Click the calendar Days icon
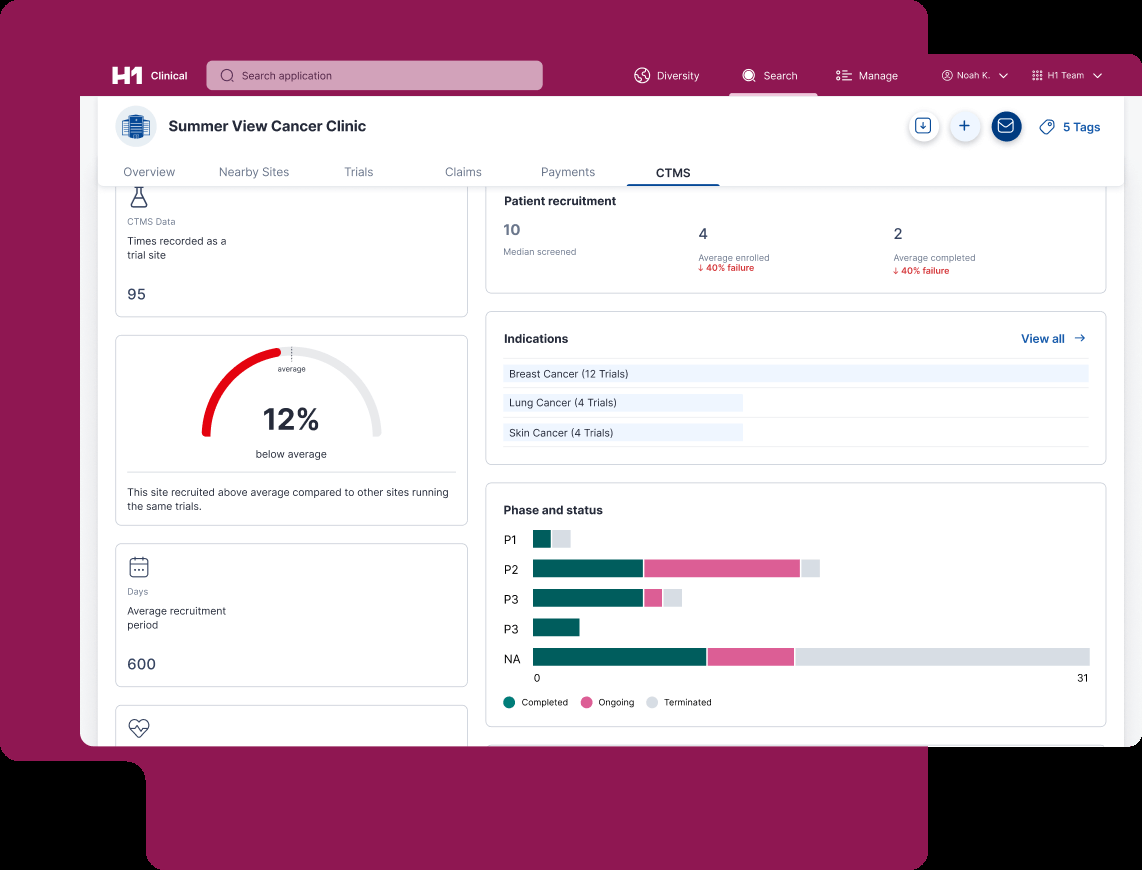Screen dimensions: 1142x870 139,567
